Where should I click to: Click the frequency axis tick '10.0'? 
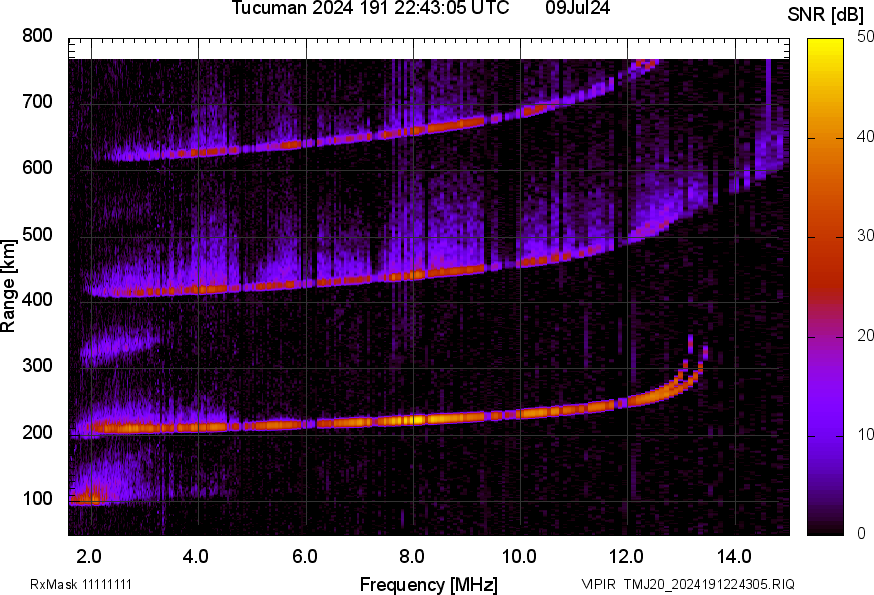(519, 556)
